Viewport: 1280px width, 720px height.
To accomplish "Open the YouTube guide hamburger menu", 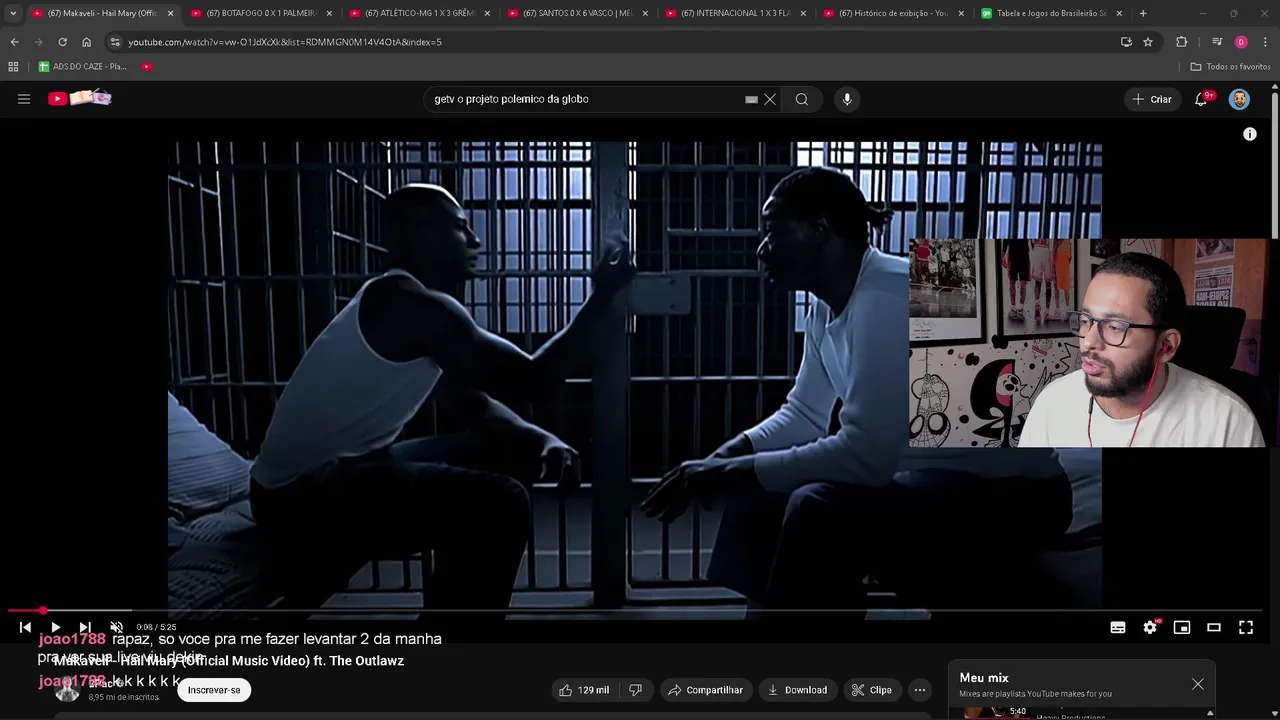I will tap(24, 99).
